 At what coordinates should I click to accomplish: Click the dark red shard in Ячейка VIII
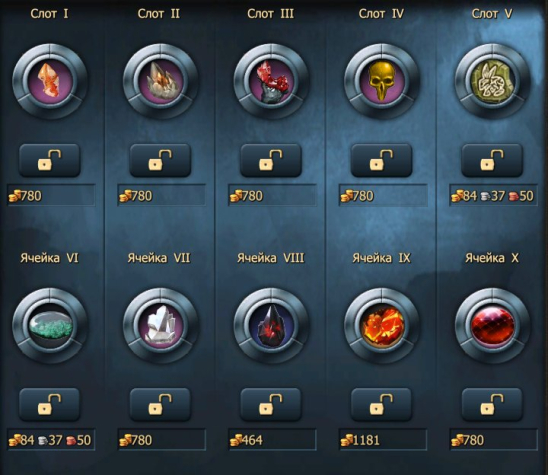point(271,326)
